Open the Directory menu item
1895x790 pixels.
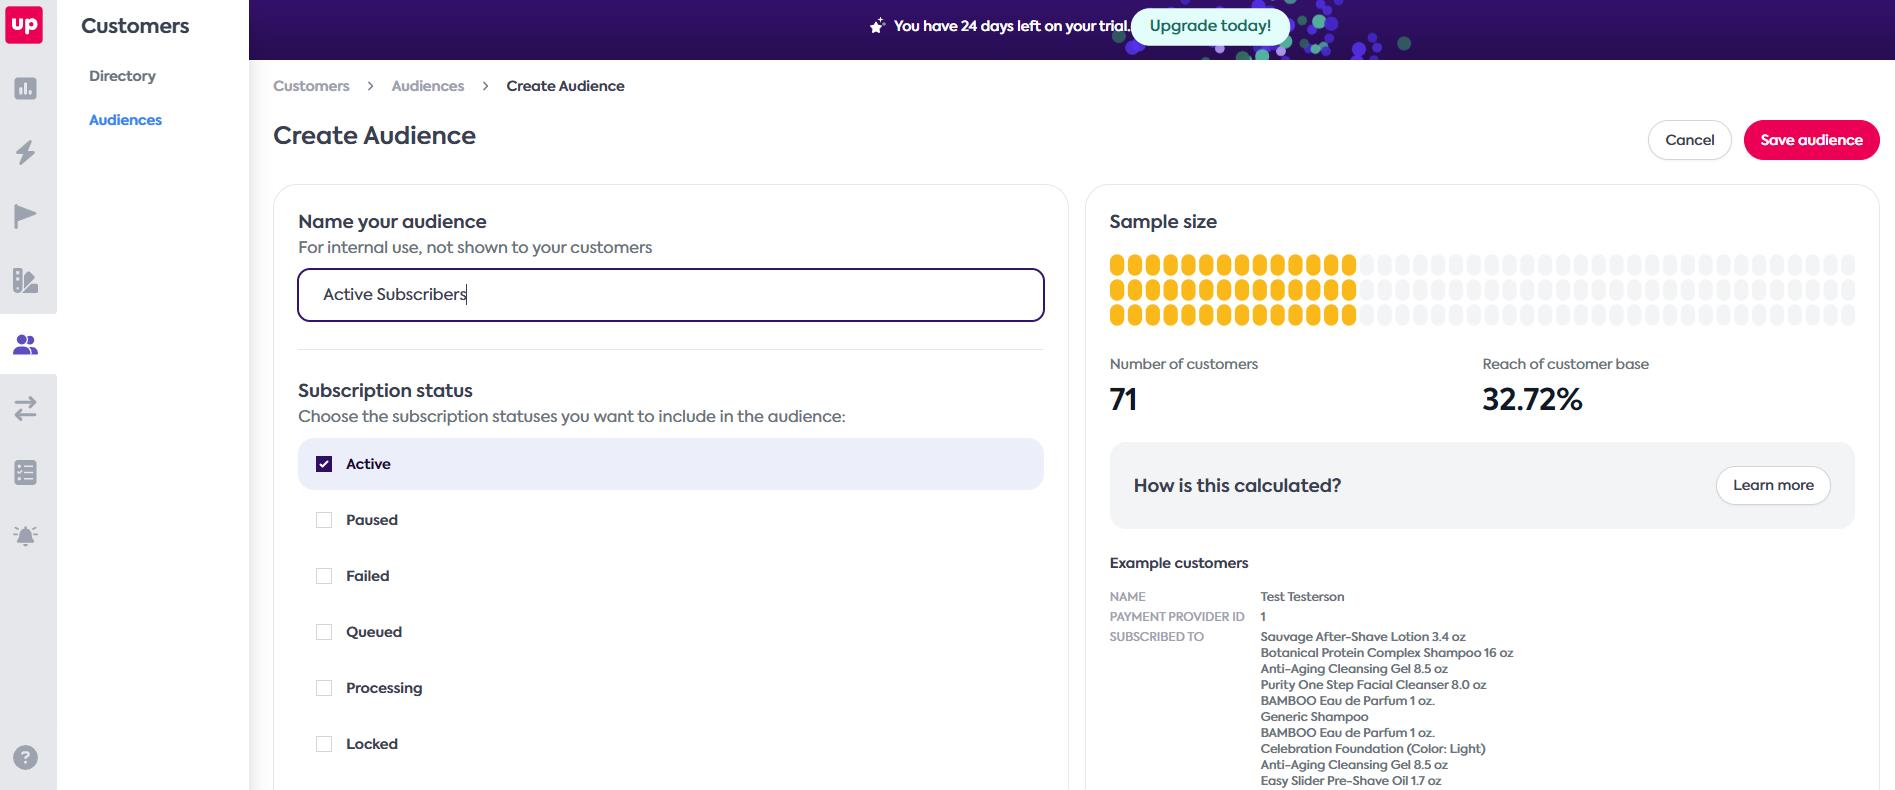[x=122, y=76]
